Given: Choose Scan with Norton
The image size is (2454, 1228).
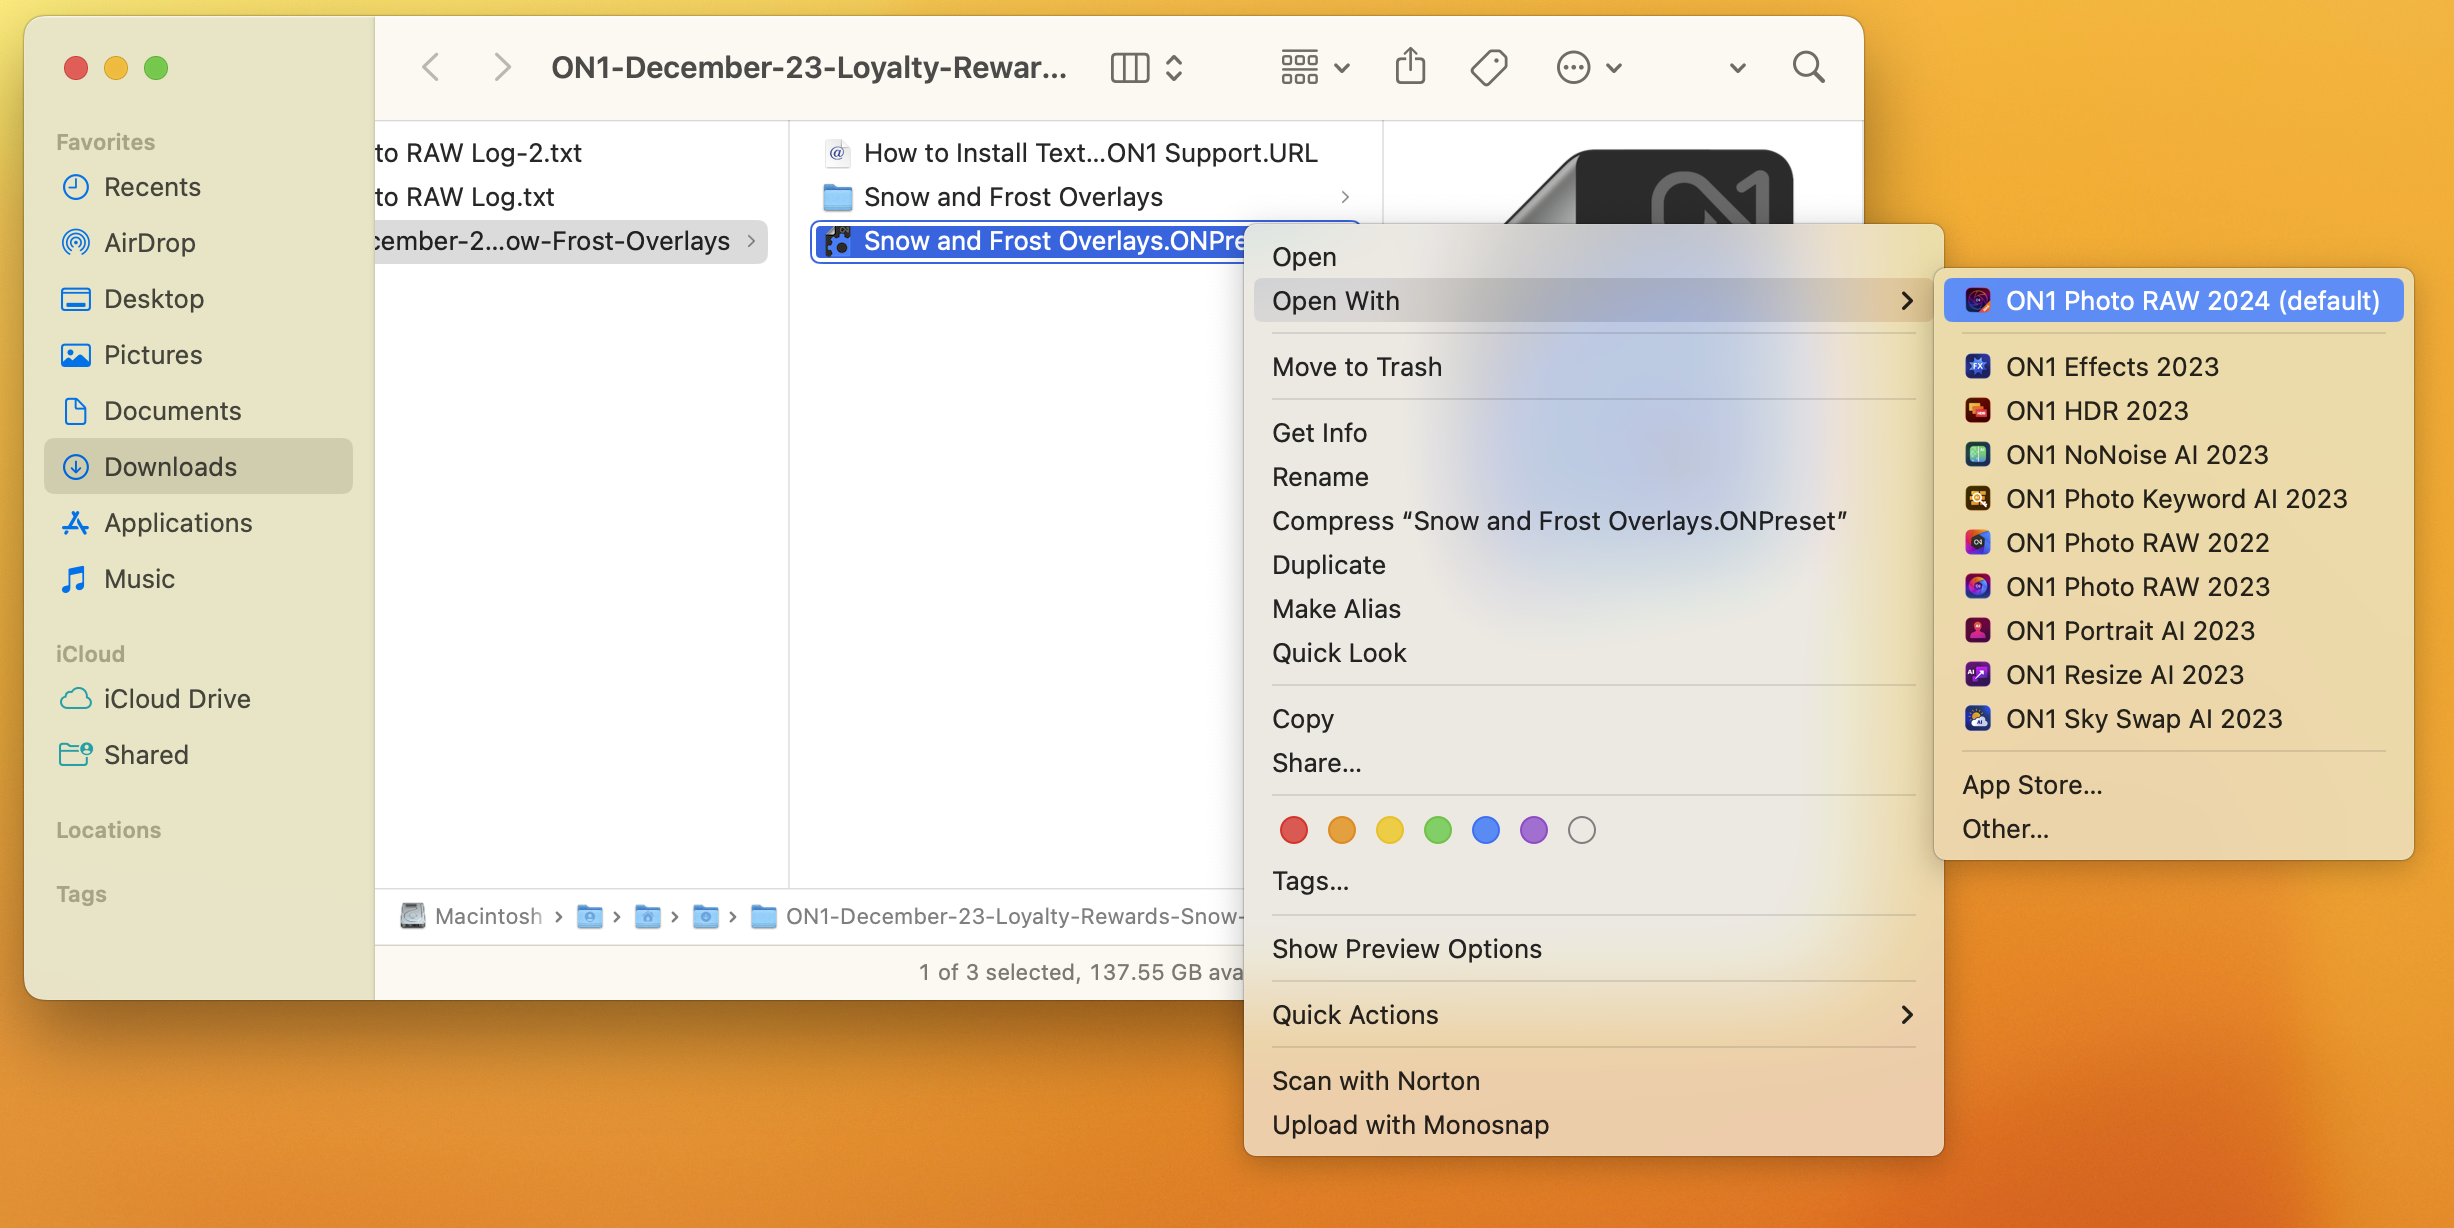Looking at the screenshot, I should (1593, 1081).
